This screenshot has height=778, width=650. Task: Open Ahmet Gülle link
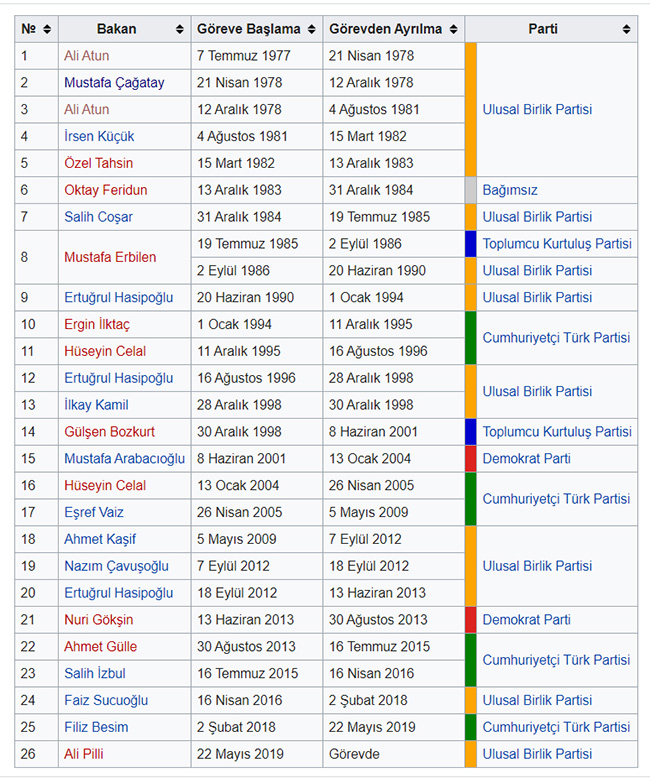[100, 647]
